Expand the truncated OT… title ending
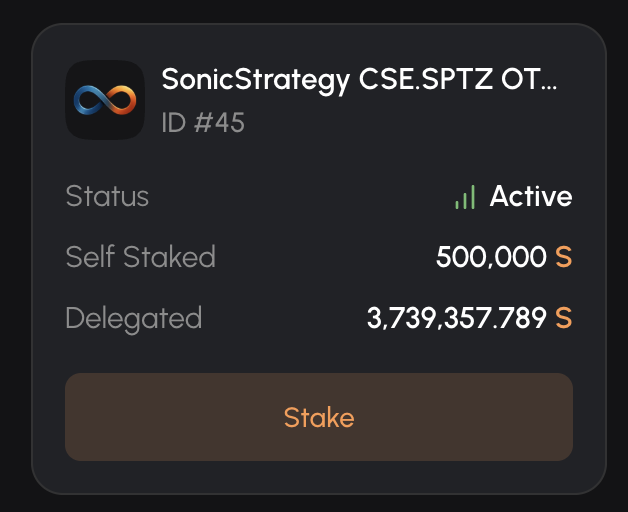The height and width of the screenshot is (512, 628). (x=530, y=80)
